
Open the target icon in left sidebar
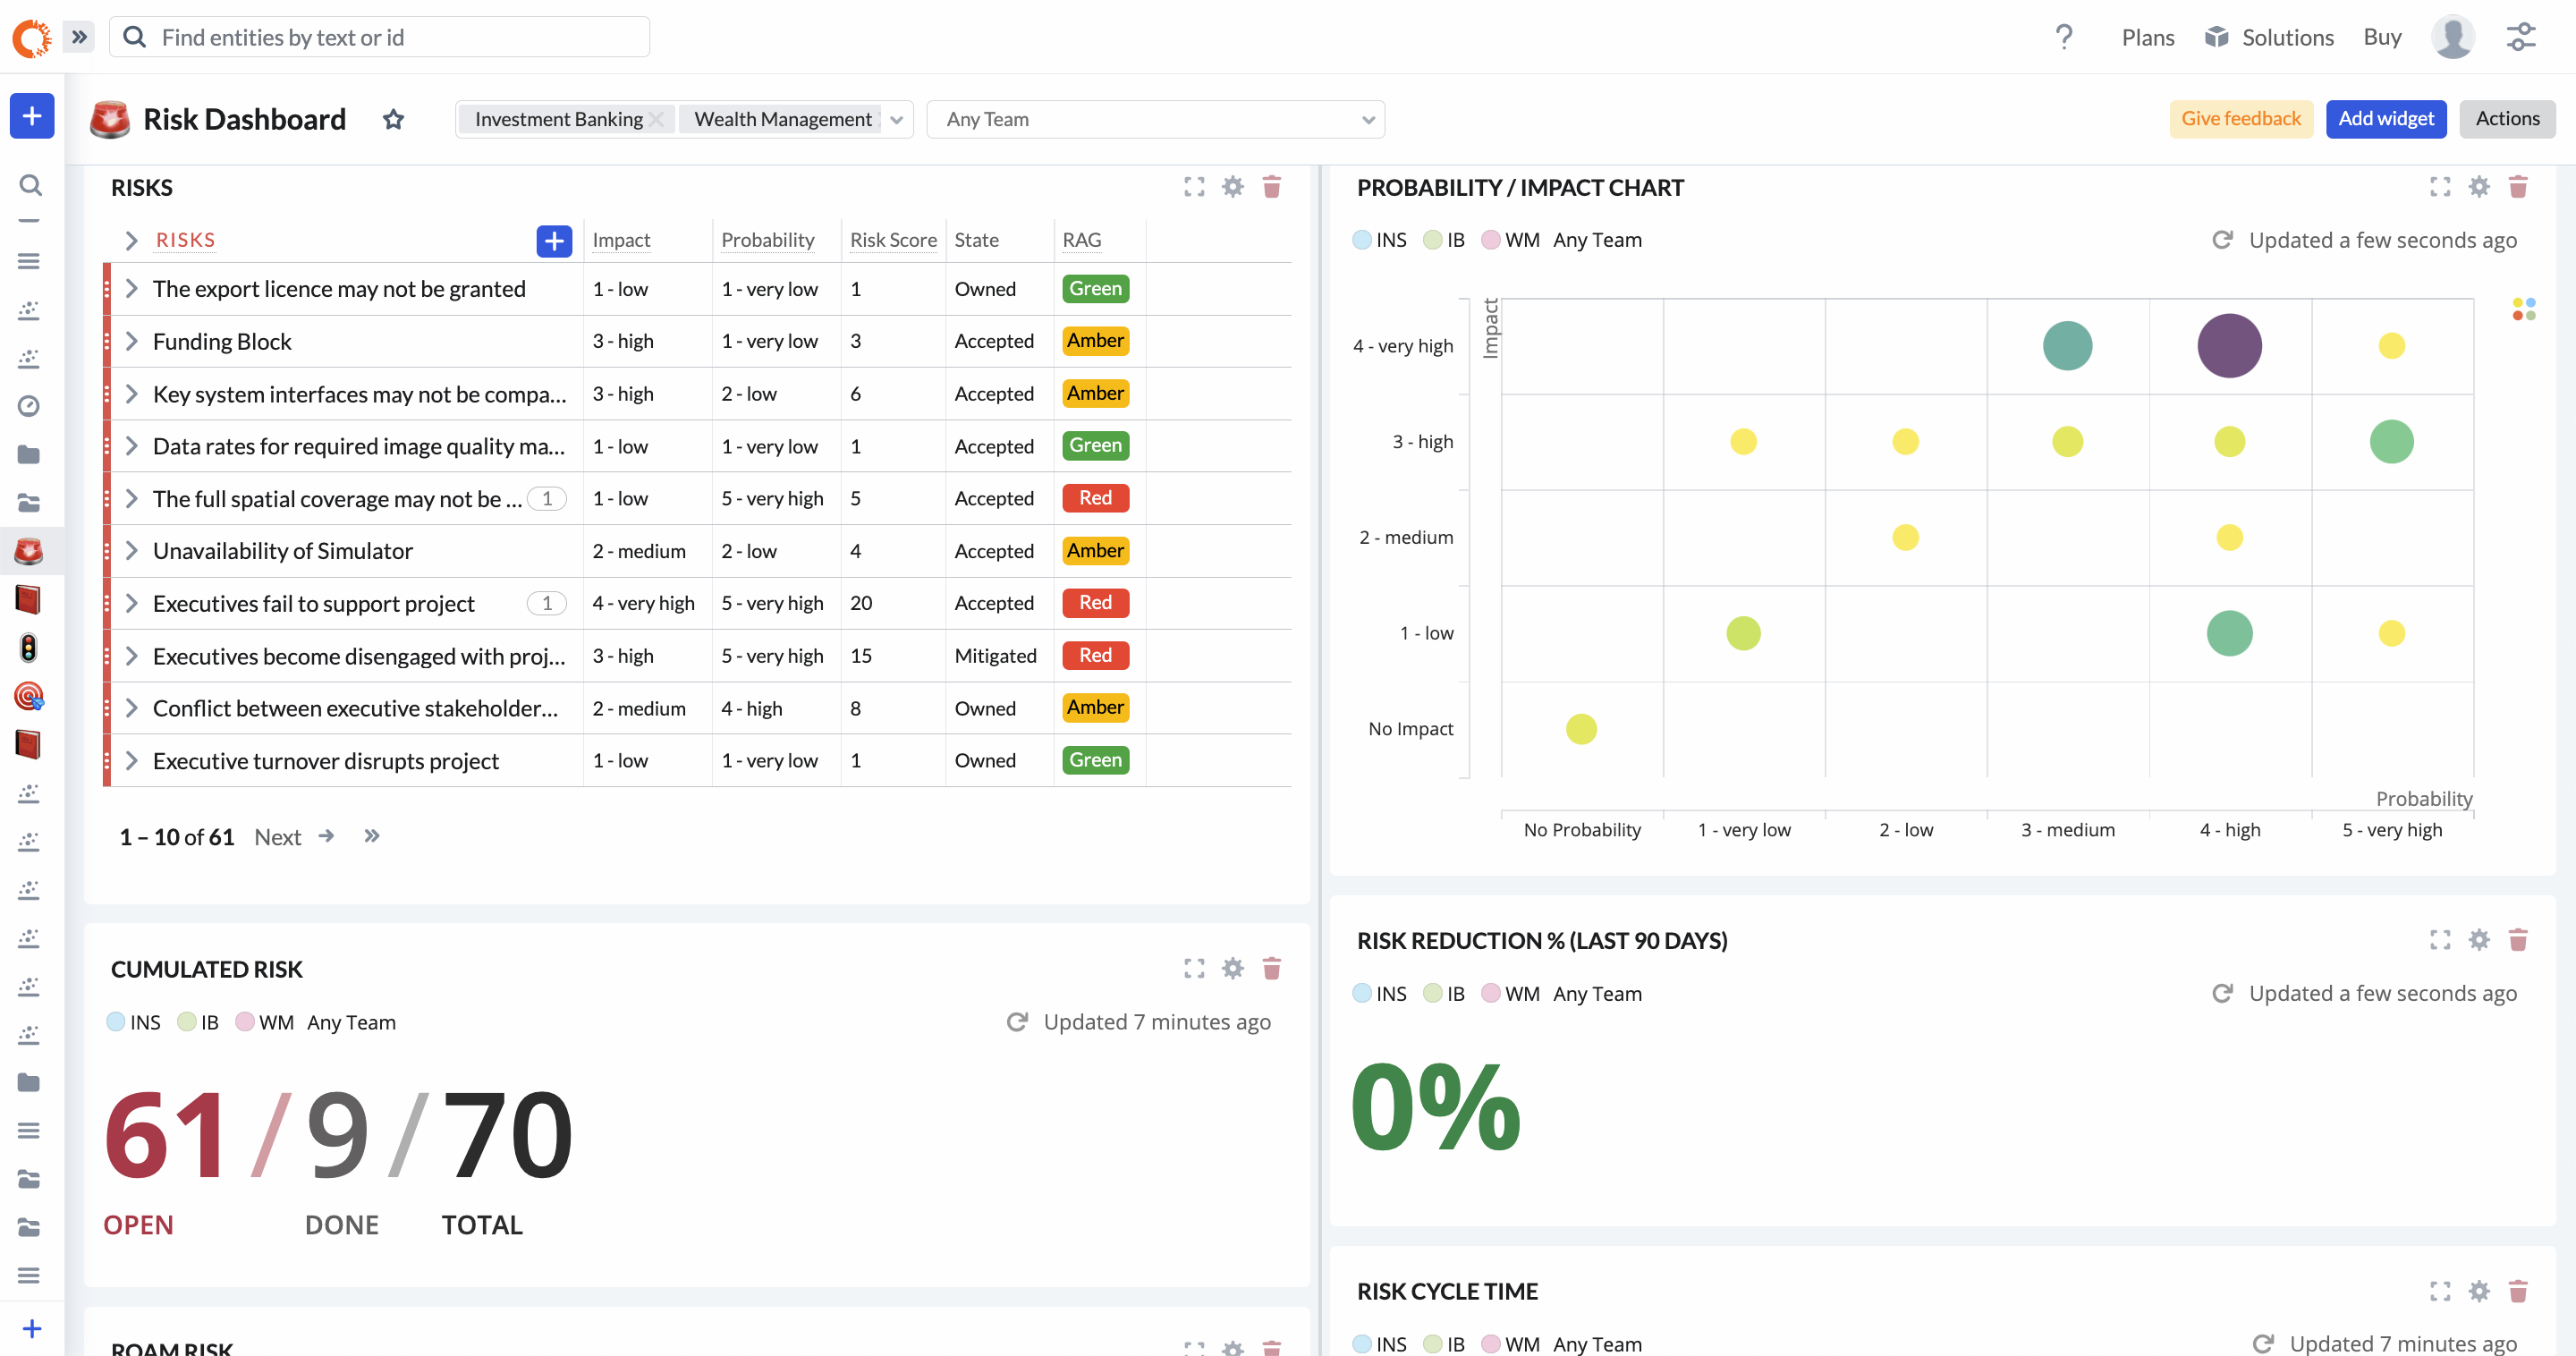tap(29, 696)
